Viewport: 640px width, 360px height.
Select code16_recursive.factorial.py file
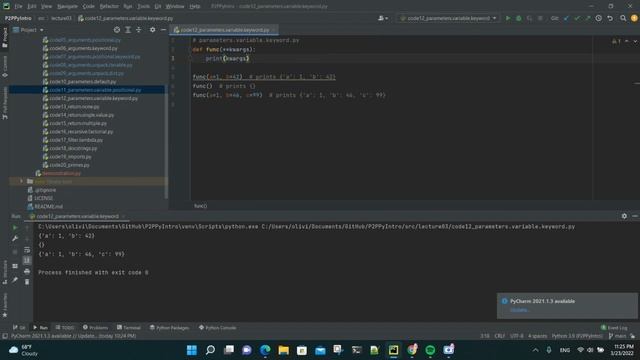coord(81,131)
